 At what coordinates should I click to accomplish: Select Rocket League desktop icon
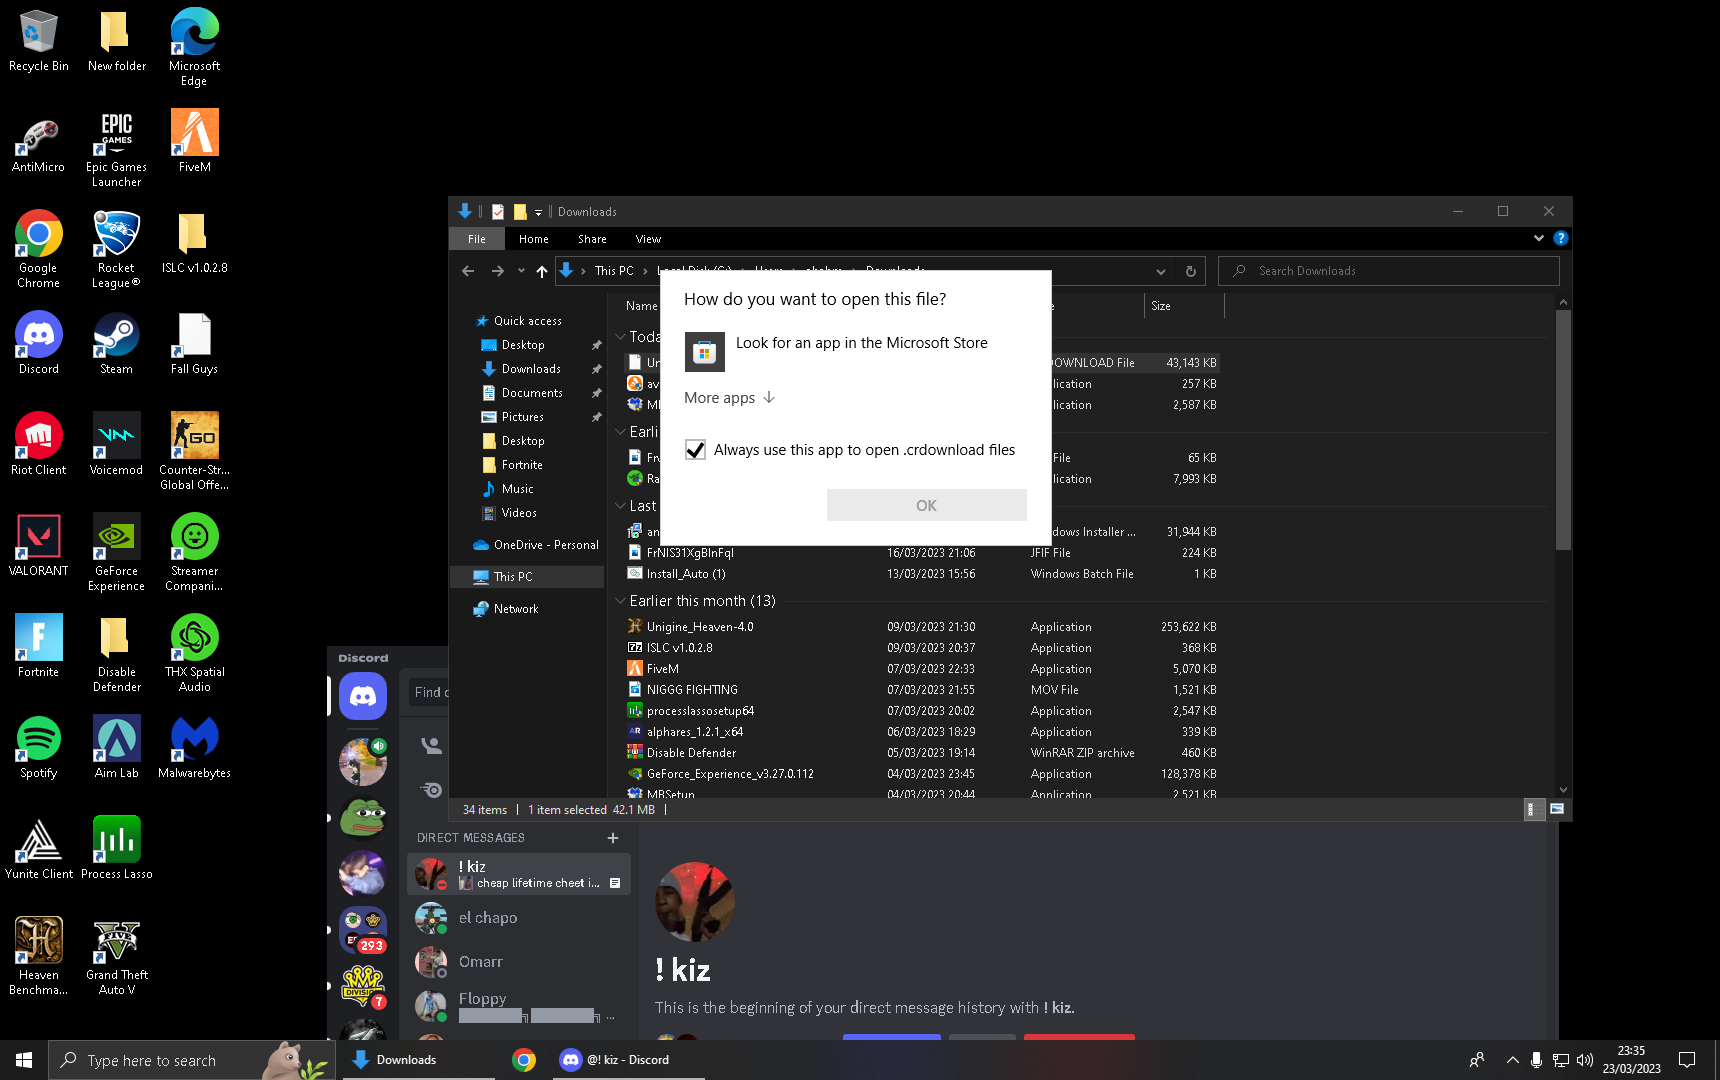(116, 250)
